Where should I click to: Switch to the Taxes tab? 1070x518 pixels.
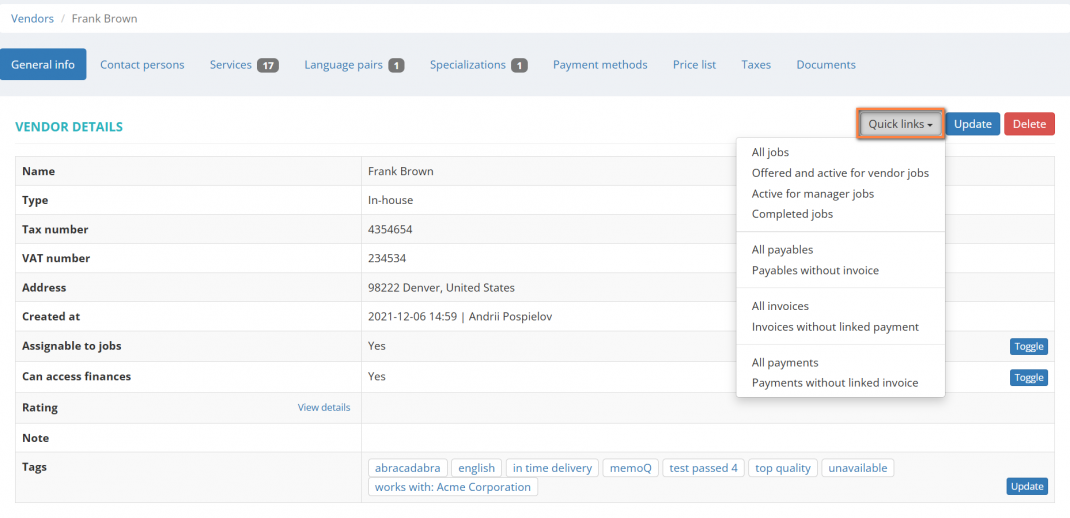756,65
